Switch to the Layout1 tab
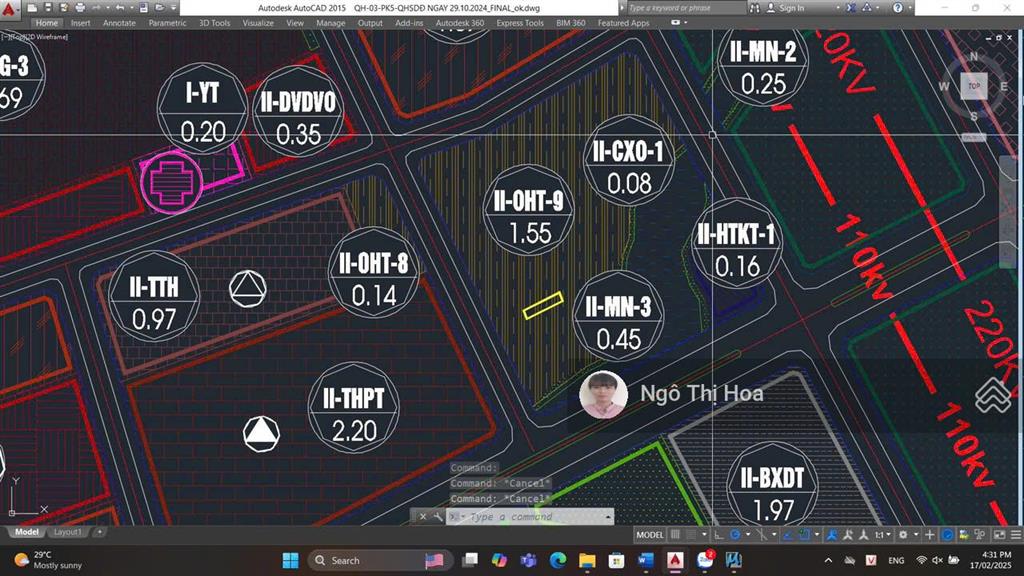 (68, 532)
